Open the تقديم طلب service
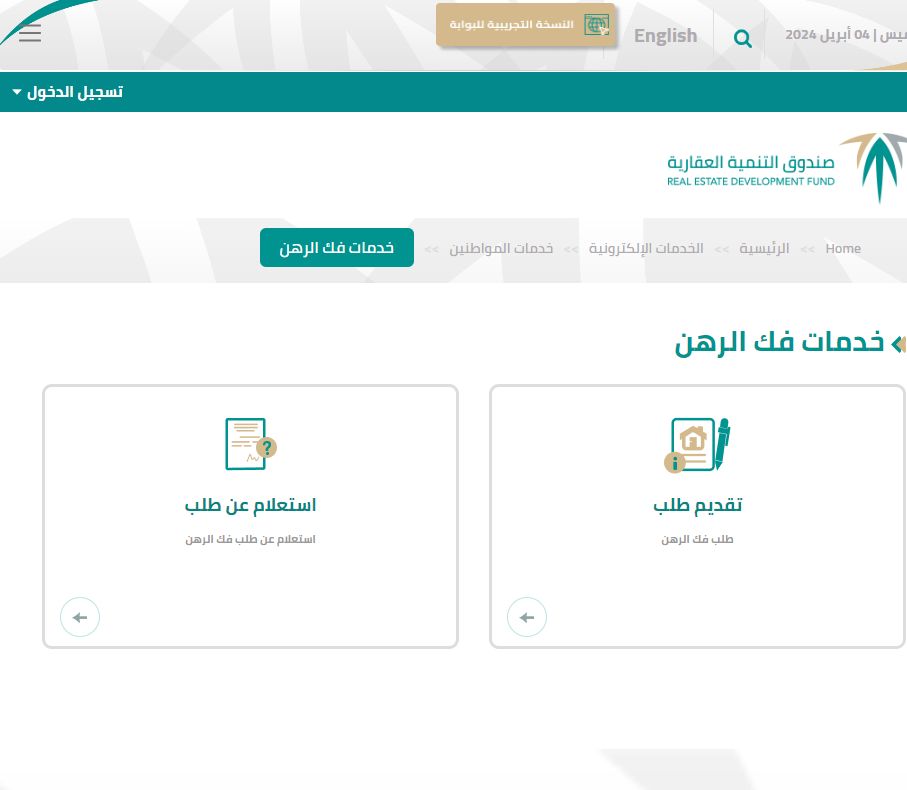Viewport: 907px width, 790px height. tap(697, 504)
